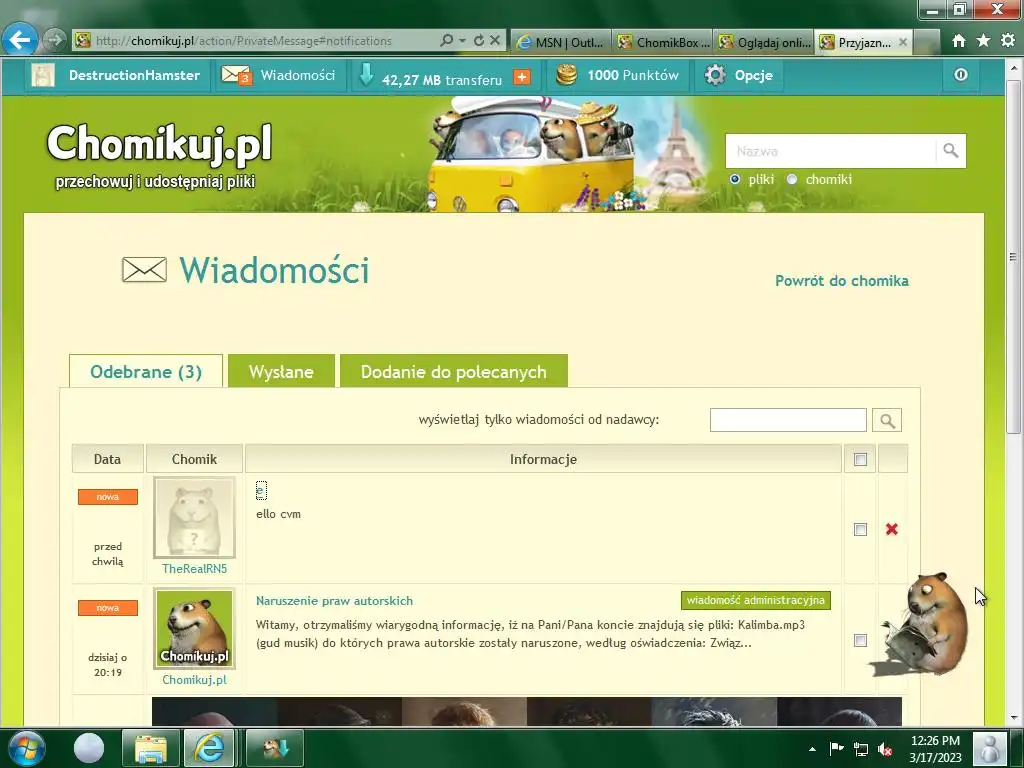Viewport: 1024px width, 768px height.
Task: Open the browser Home icon
Action: tap(958, 41)
